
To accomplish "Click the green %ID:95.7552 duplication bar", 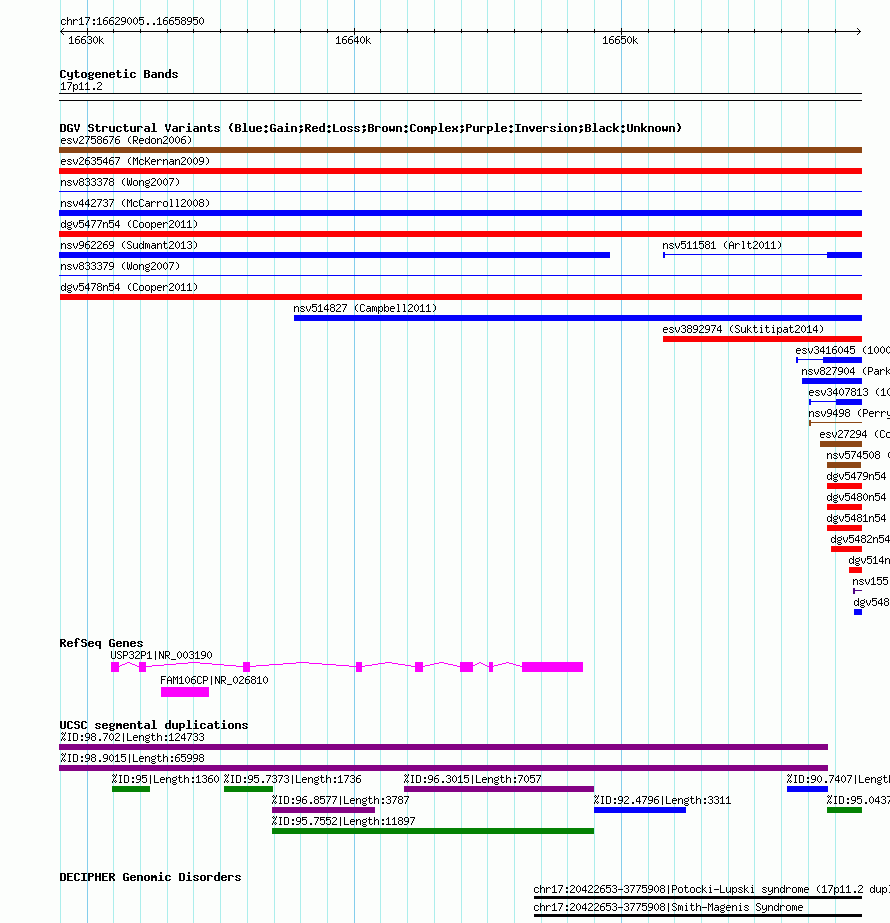I will [x=433, y=831].
